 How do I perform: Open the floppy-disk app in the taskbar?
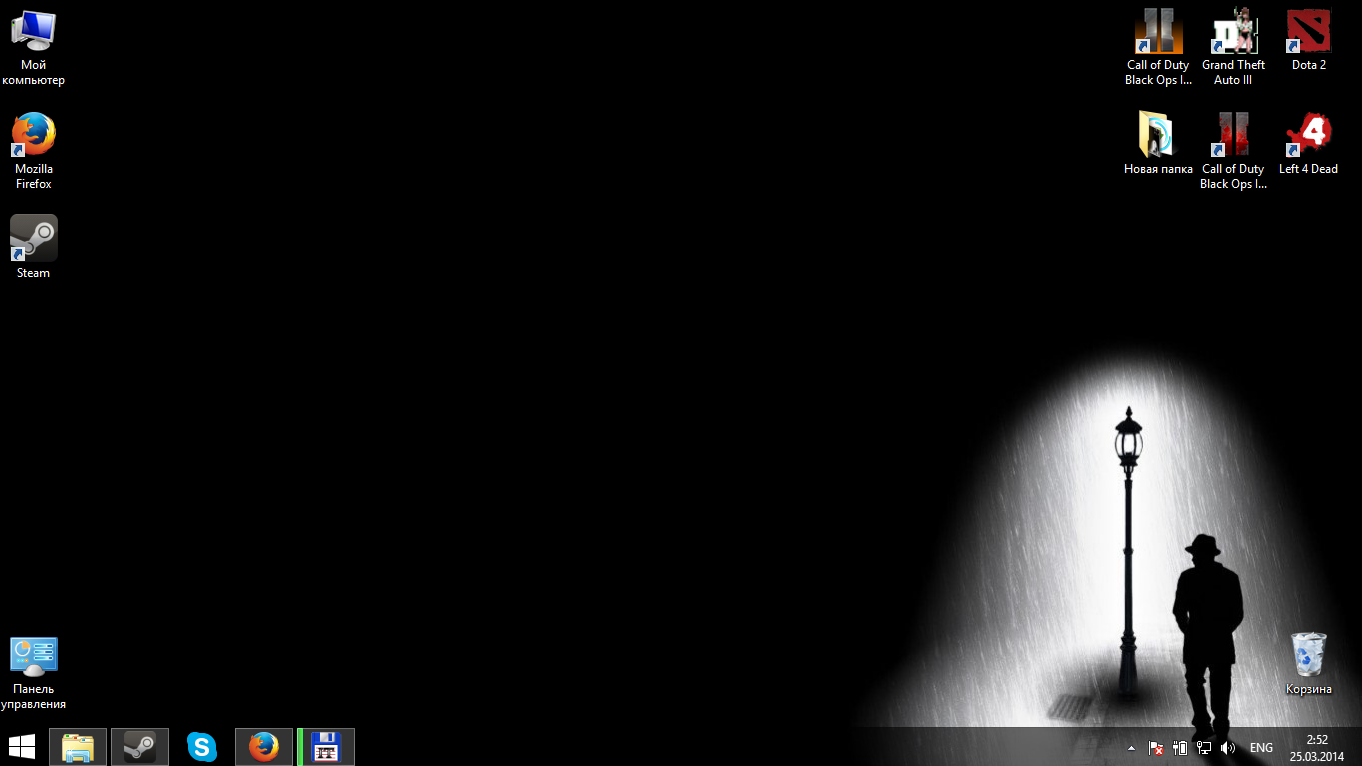[326, 747]
